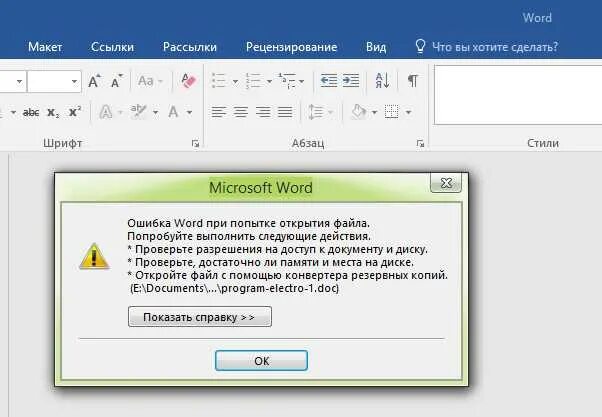Switch to the Рассылки tab

pos(190,47)
